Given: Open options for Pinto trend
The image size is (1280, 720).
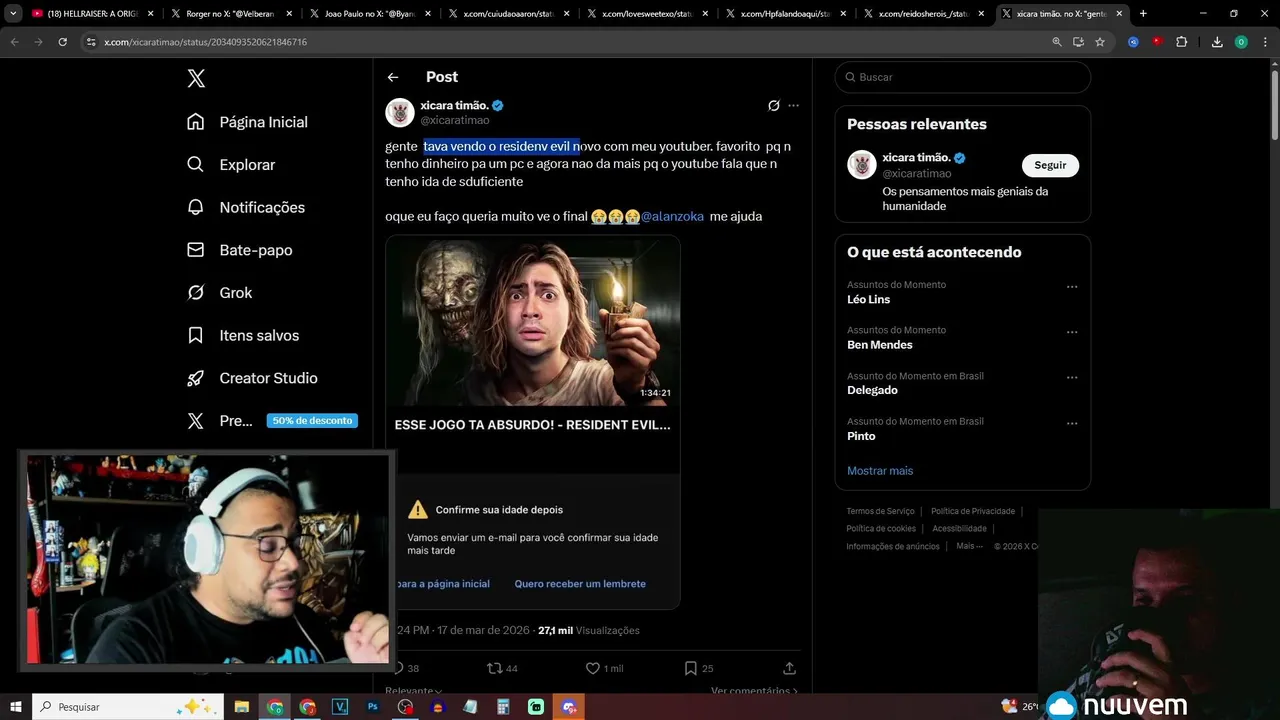Looking at the screenshot, I should click(1072, 424).
